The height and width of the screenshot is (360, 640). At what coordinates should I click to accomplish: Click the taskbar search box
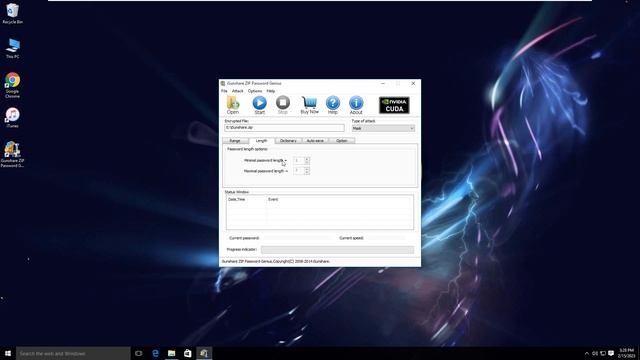pyautogui.click(x=73, y=353)
